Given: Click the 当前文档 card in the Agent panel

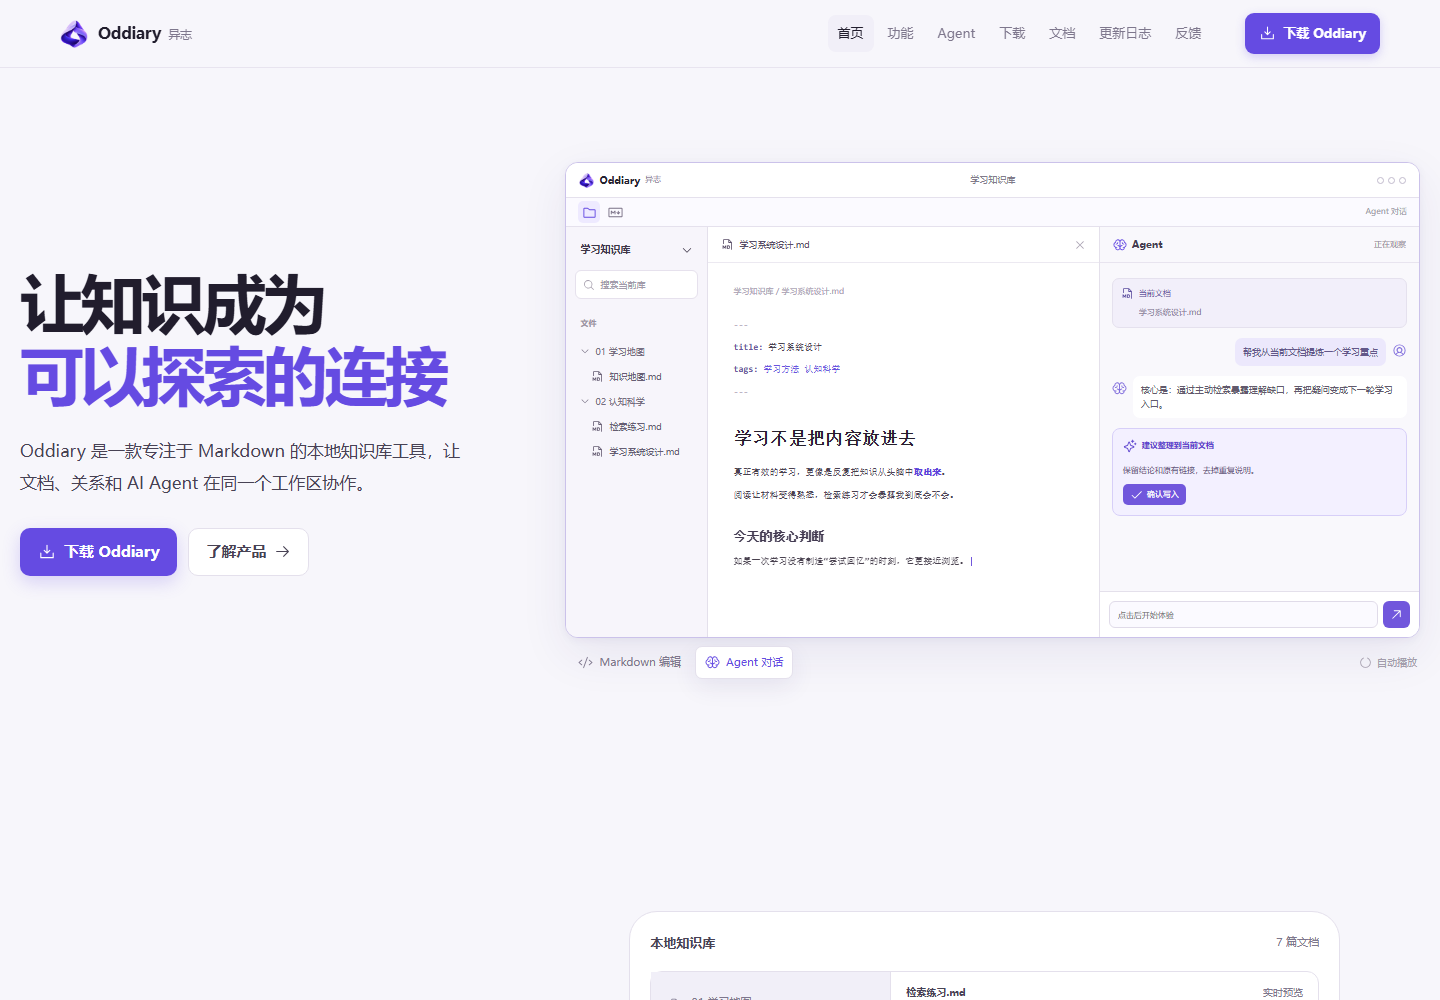Looking at the screenshot, I should coord(1259,303).
